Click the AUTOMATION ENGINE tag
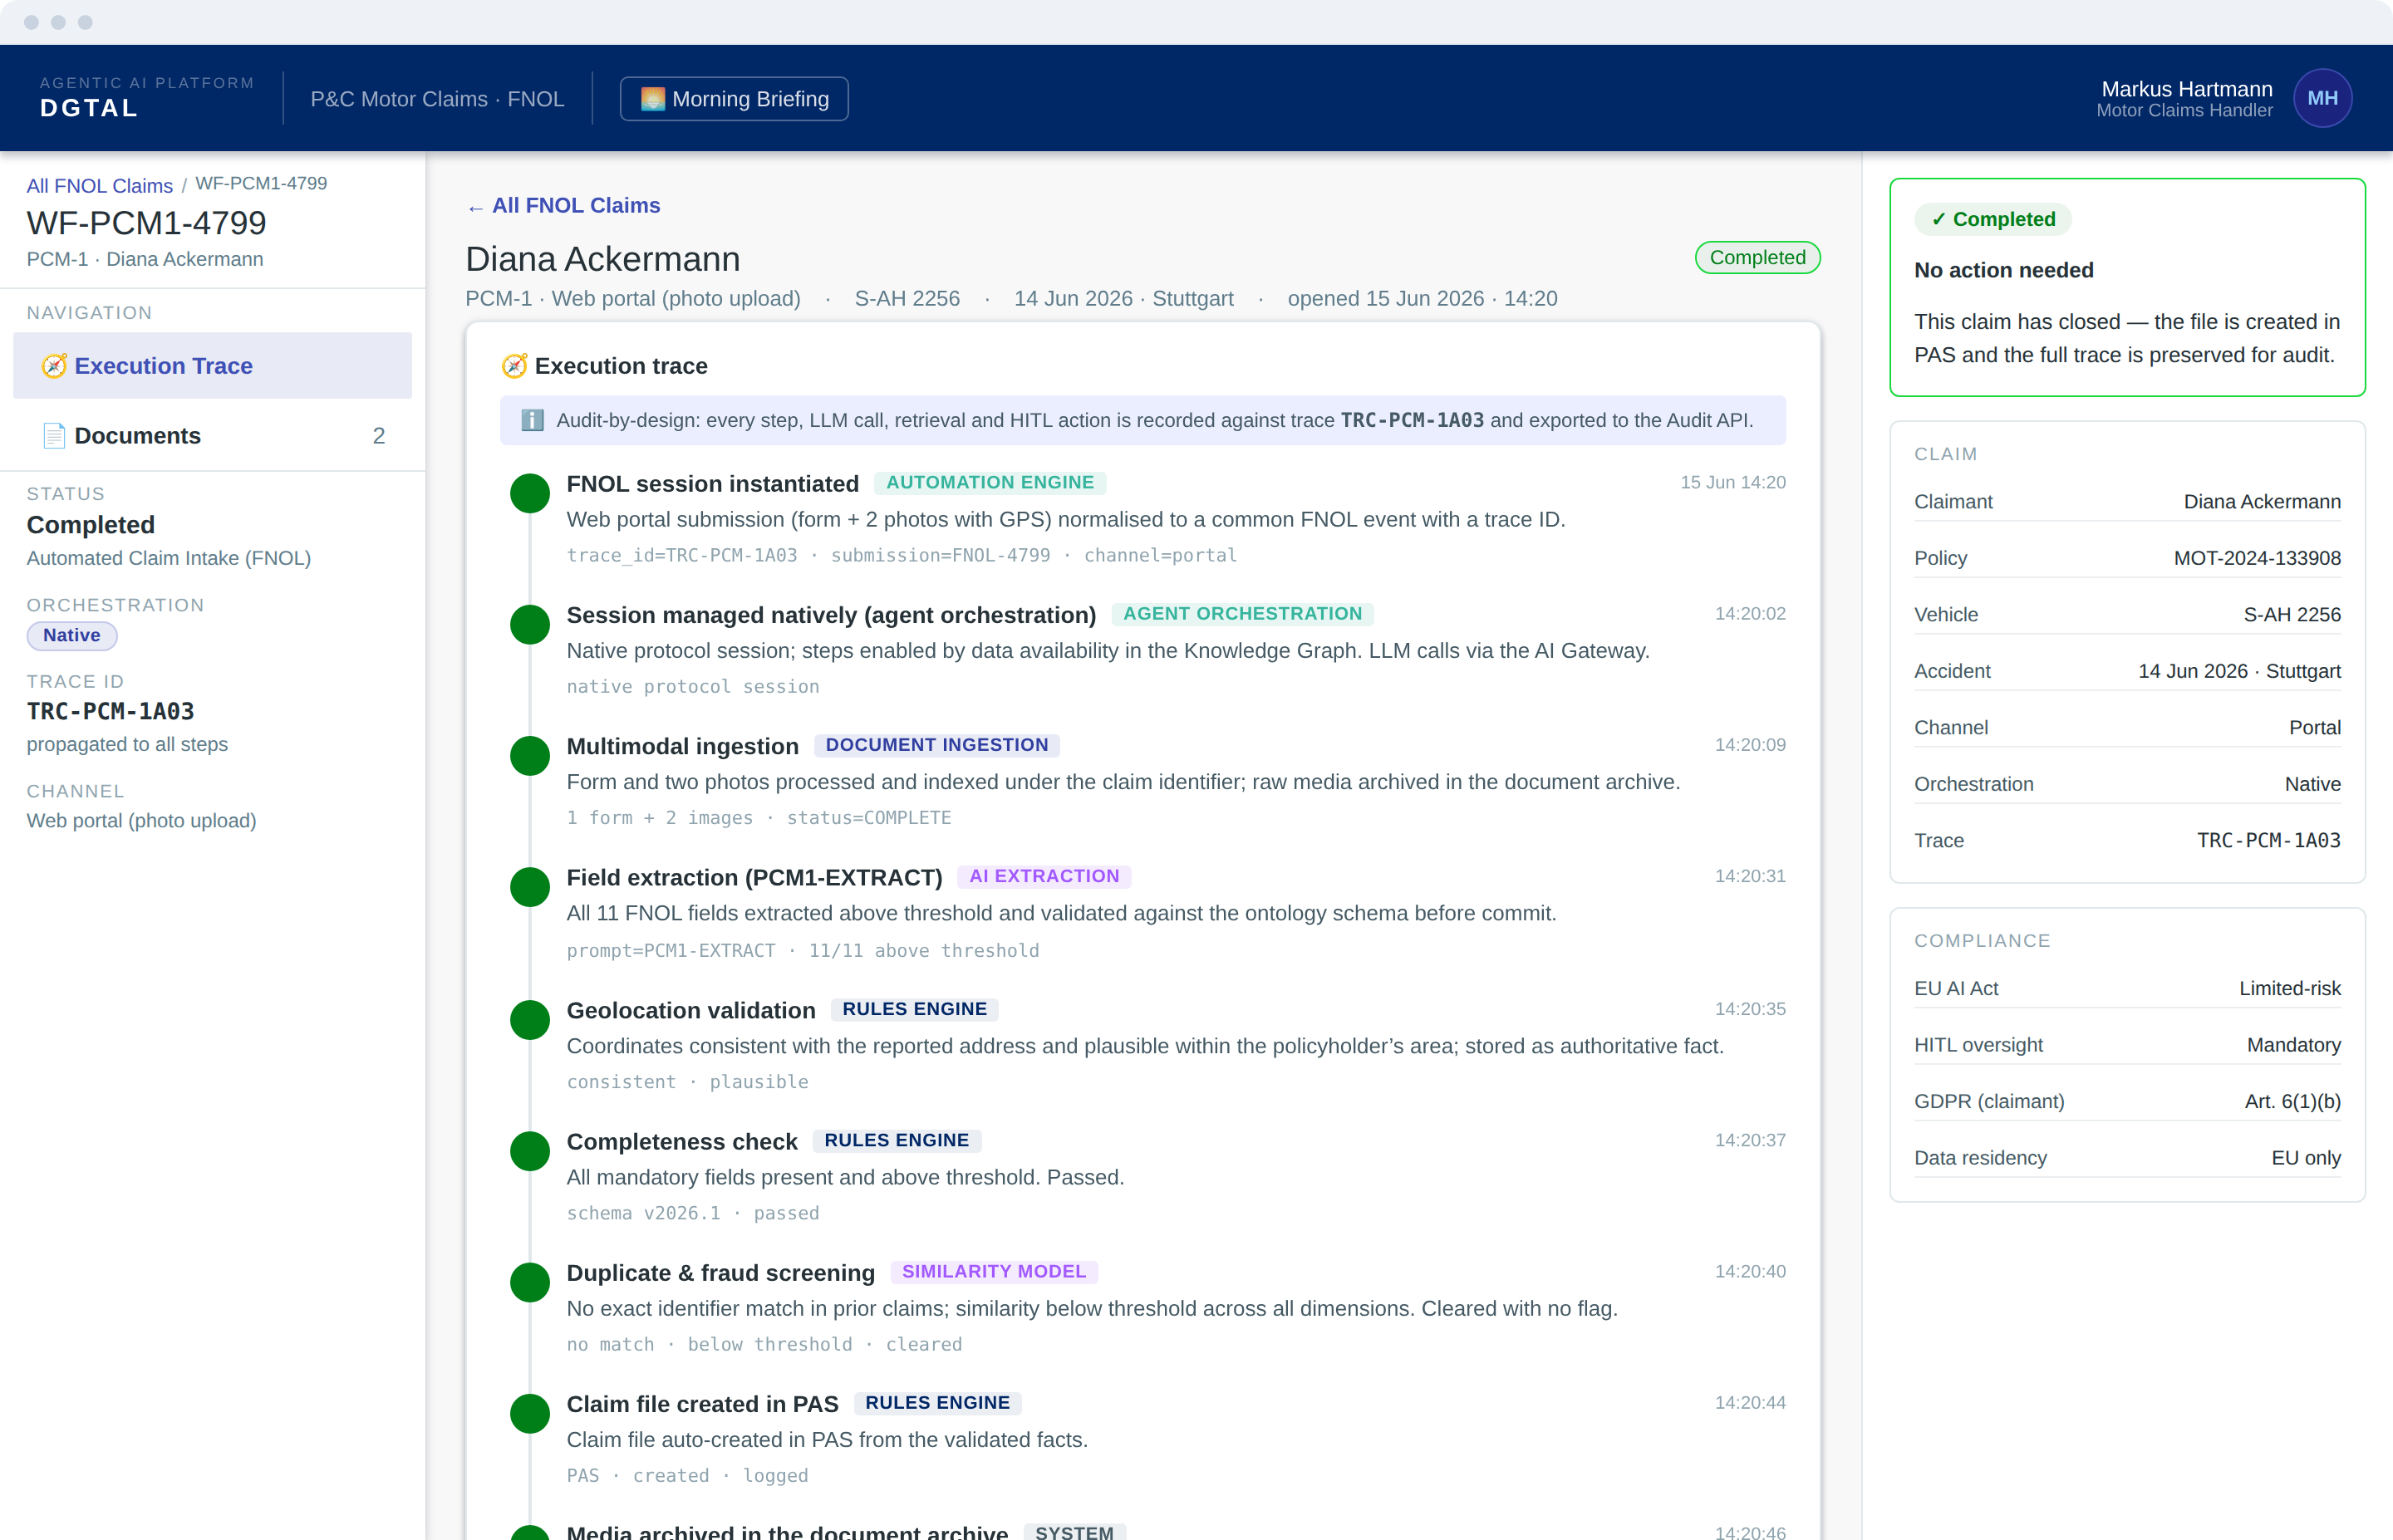 tap(990, 483)
